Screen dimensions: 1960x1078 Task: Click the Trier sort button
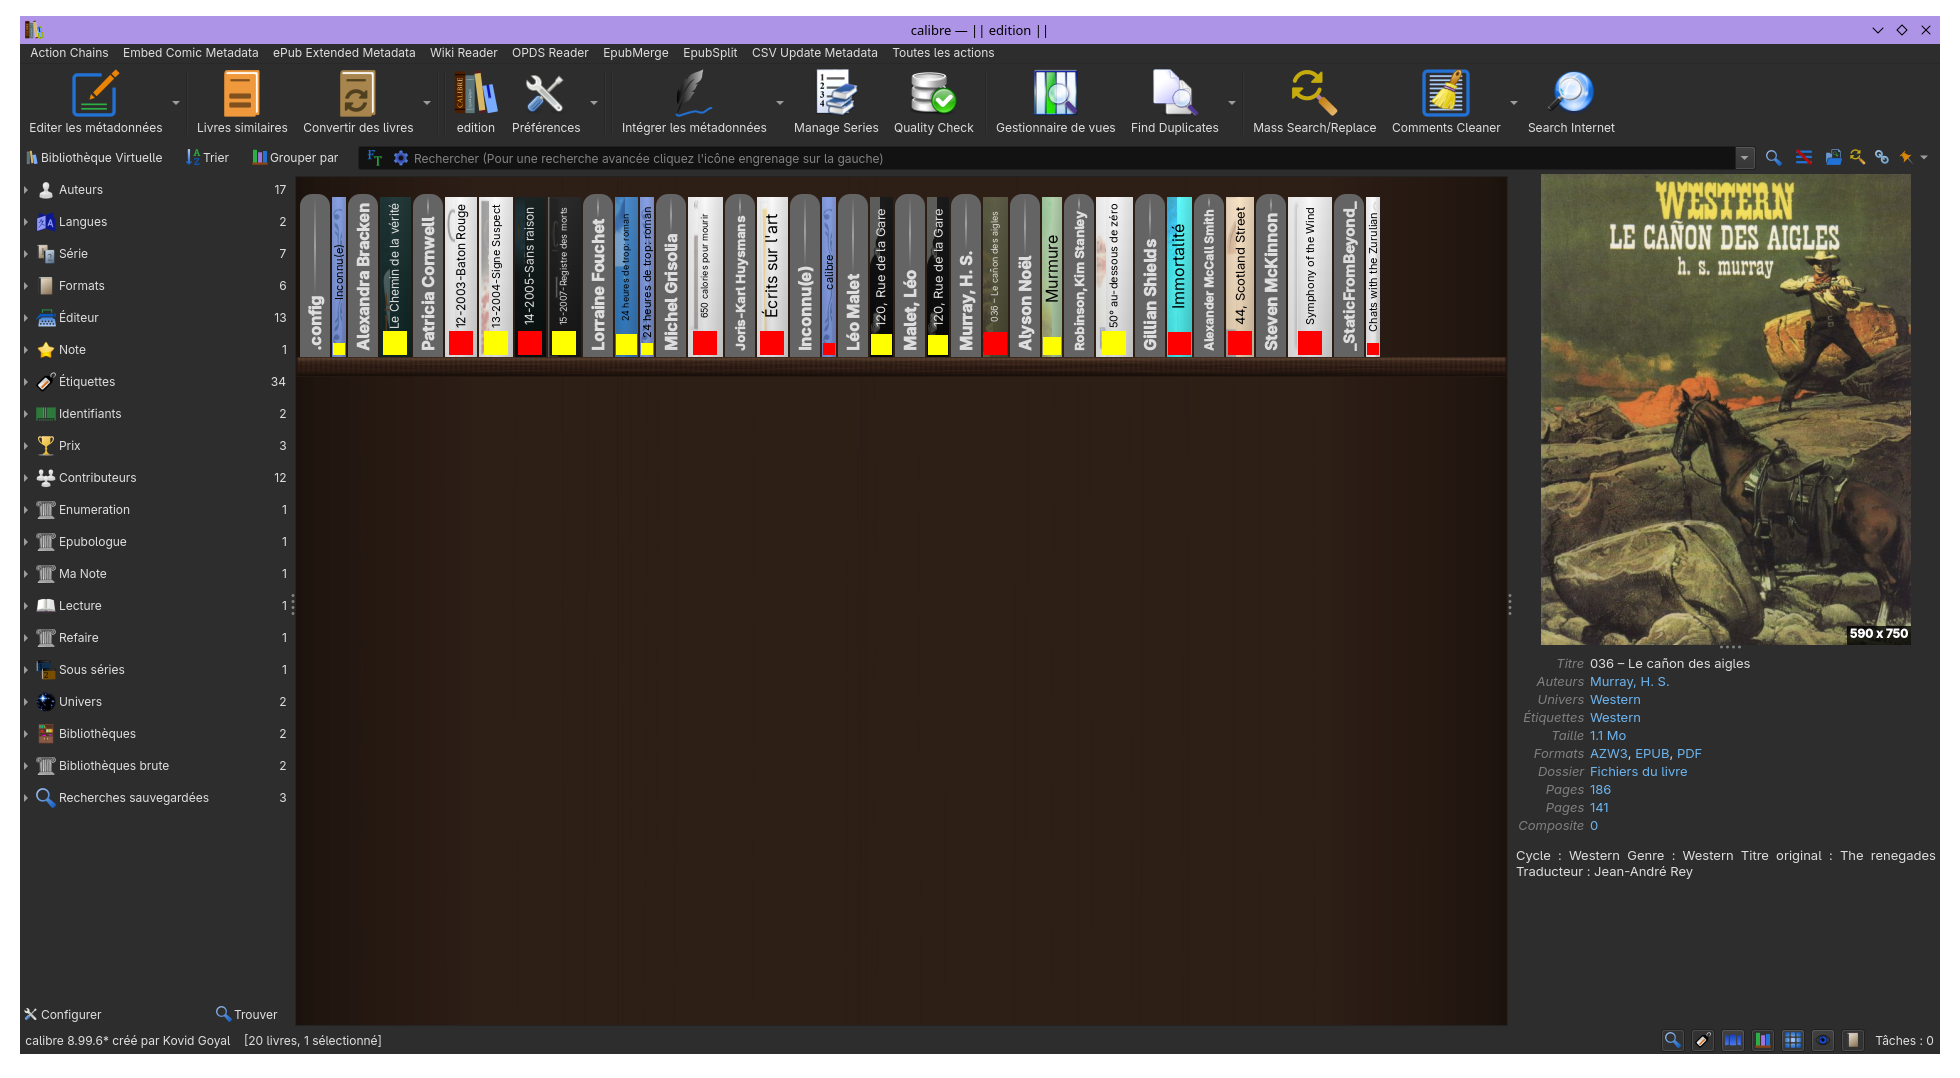coord(208,158)
